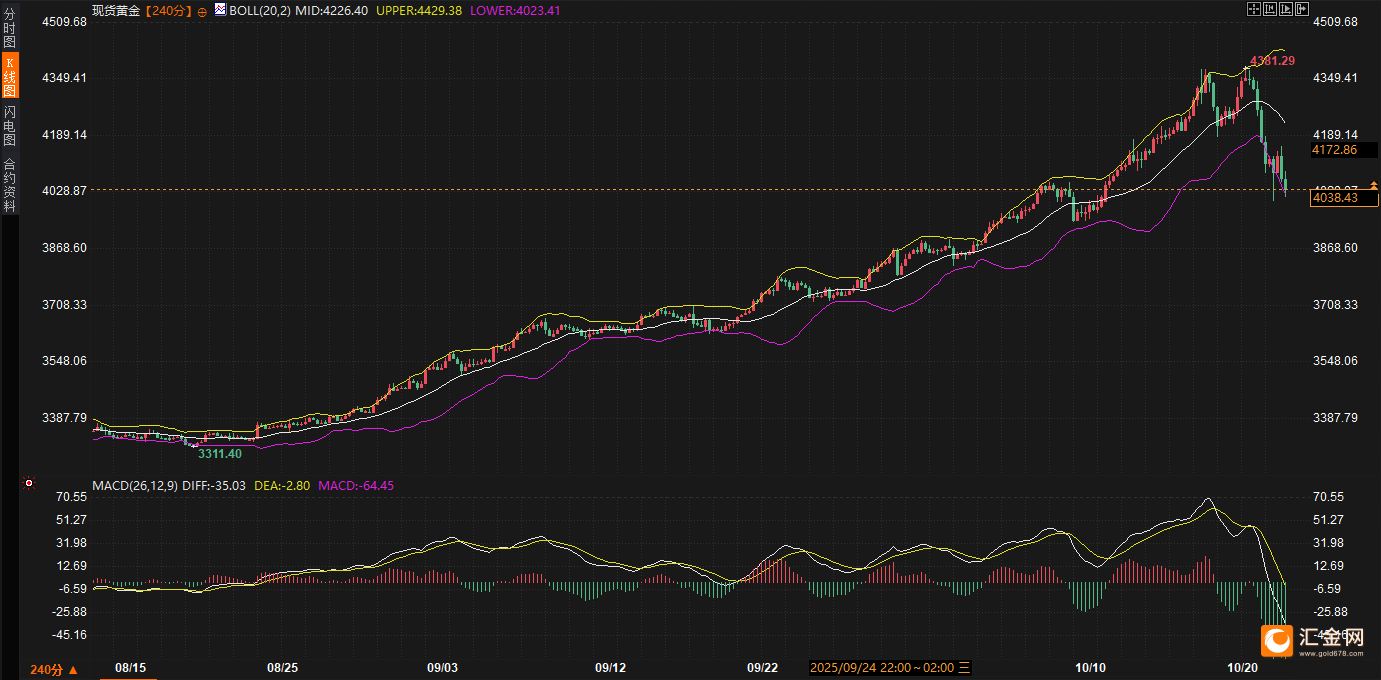The image size is (1381, 680).
Task: Open the MACD(26,12,9) indicator parameters
Action: [134, 486]
